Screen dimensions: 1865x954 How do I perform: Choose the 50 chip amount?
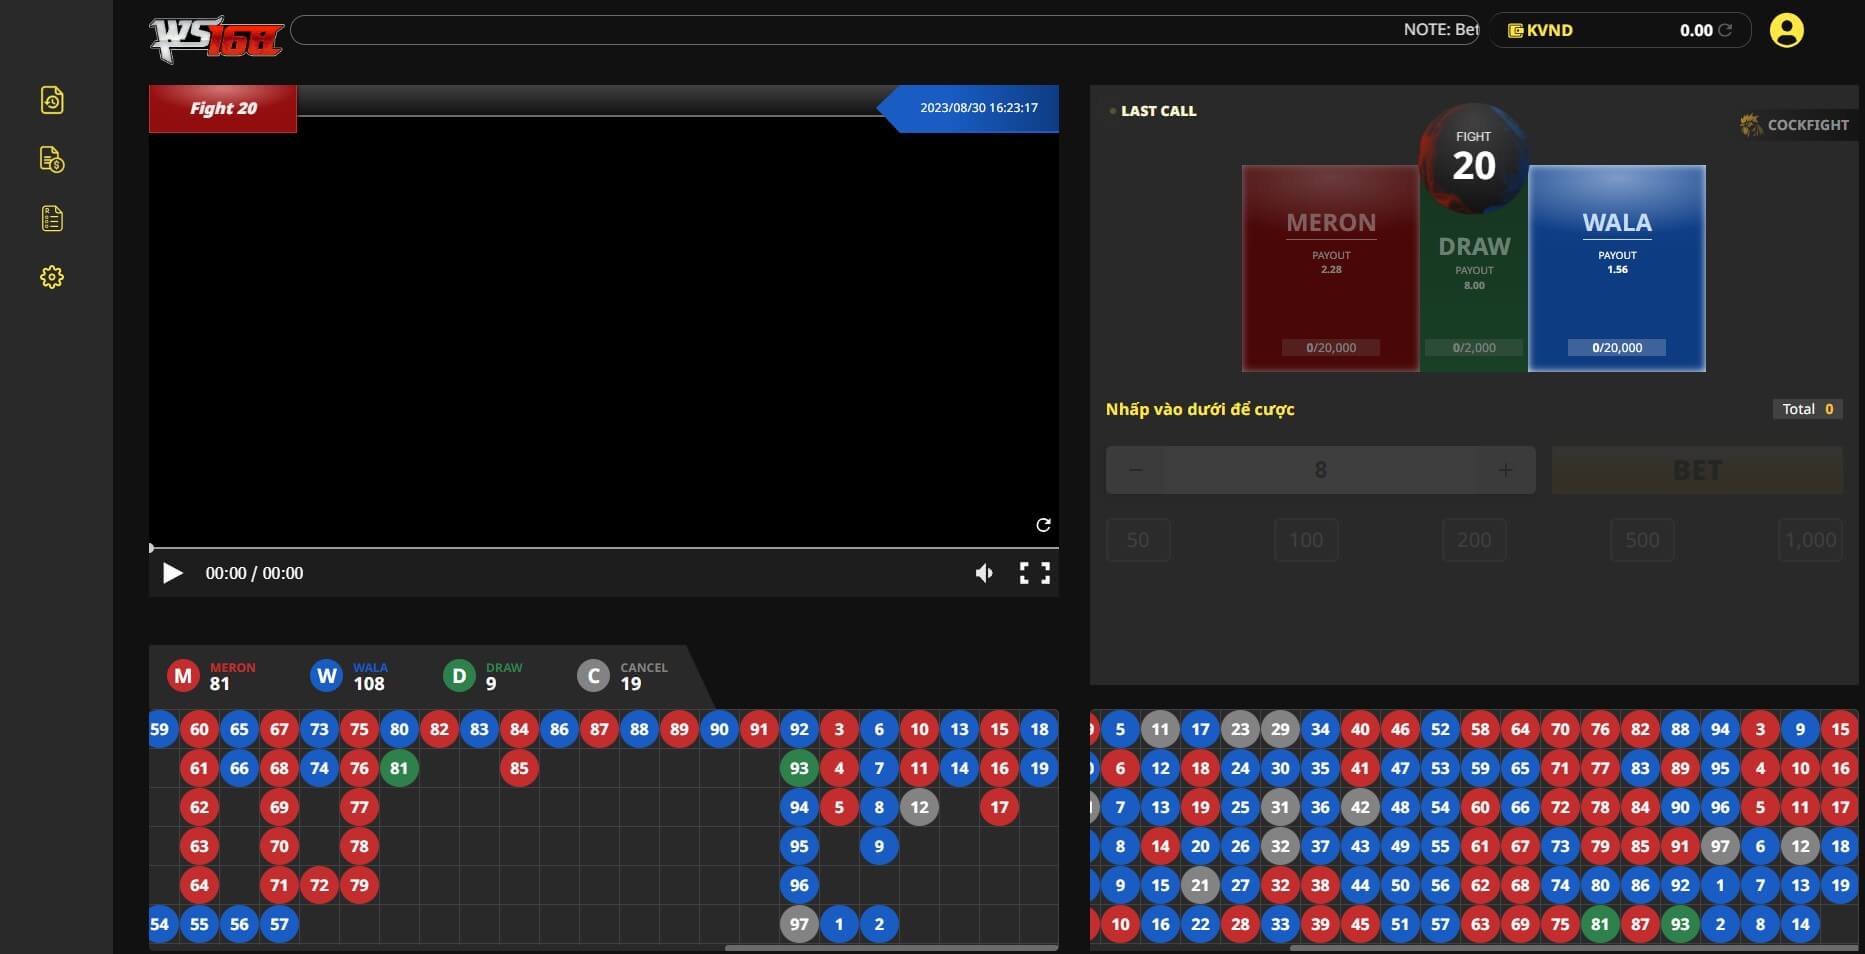tap(1138, 540)
